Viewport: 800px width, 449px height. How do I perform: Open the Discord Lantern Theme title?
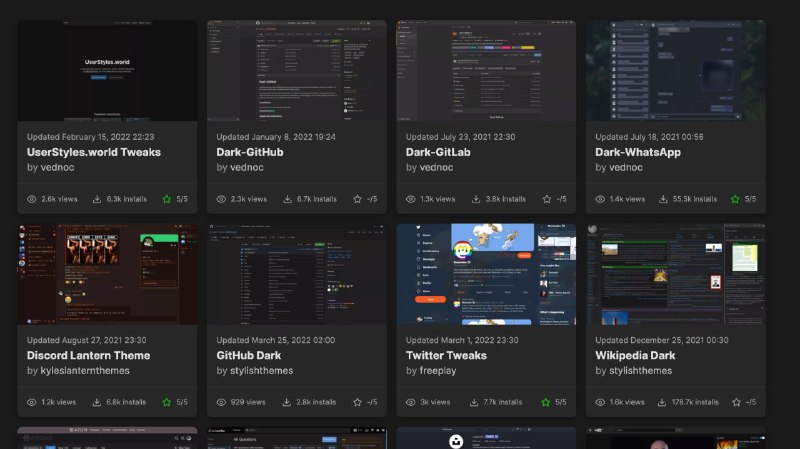click(89, 355)
